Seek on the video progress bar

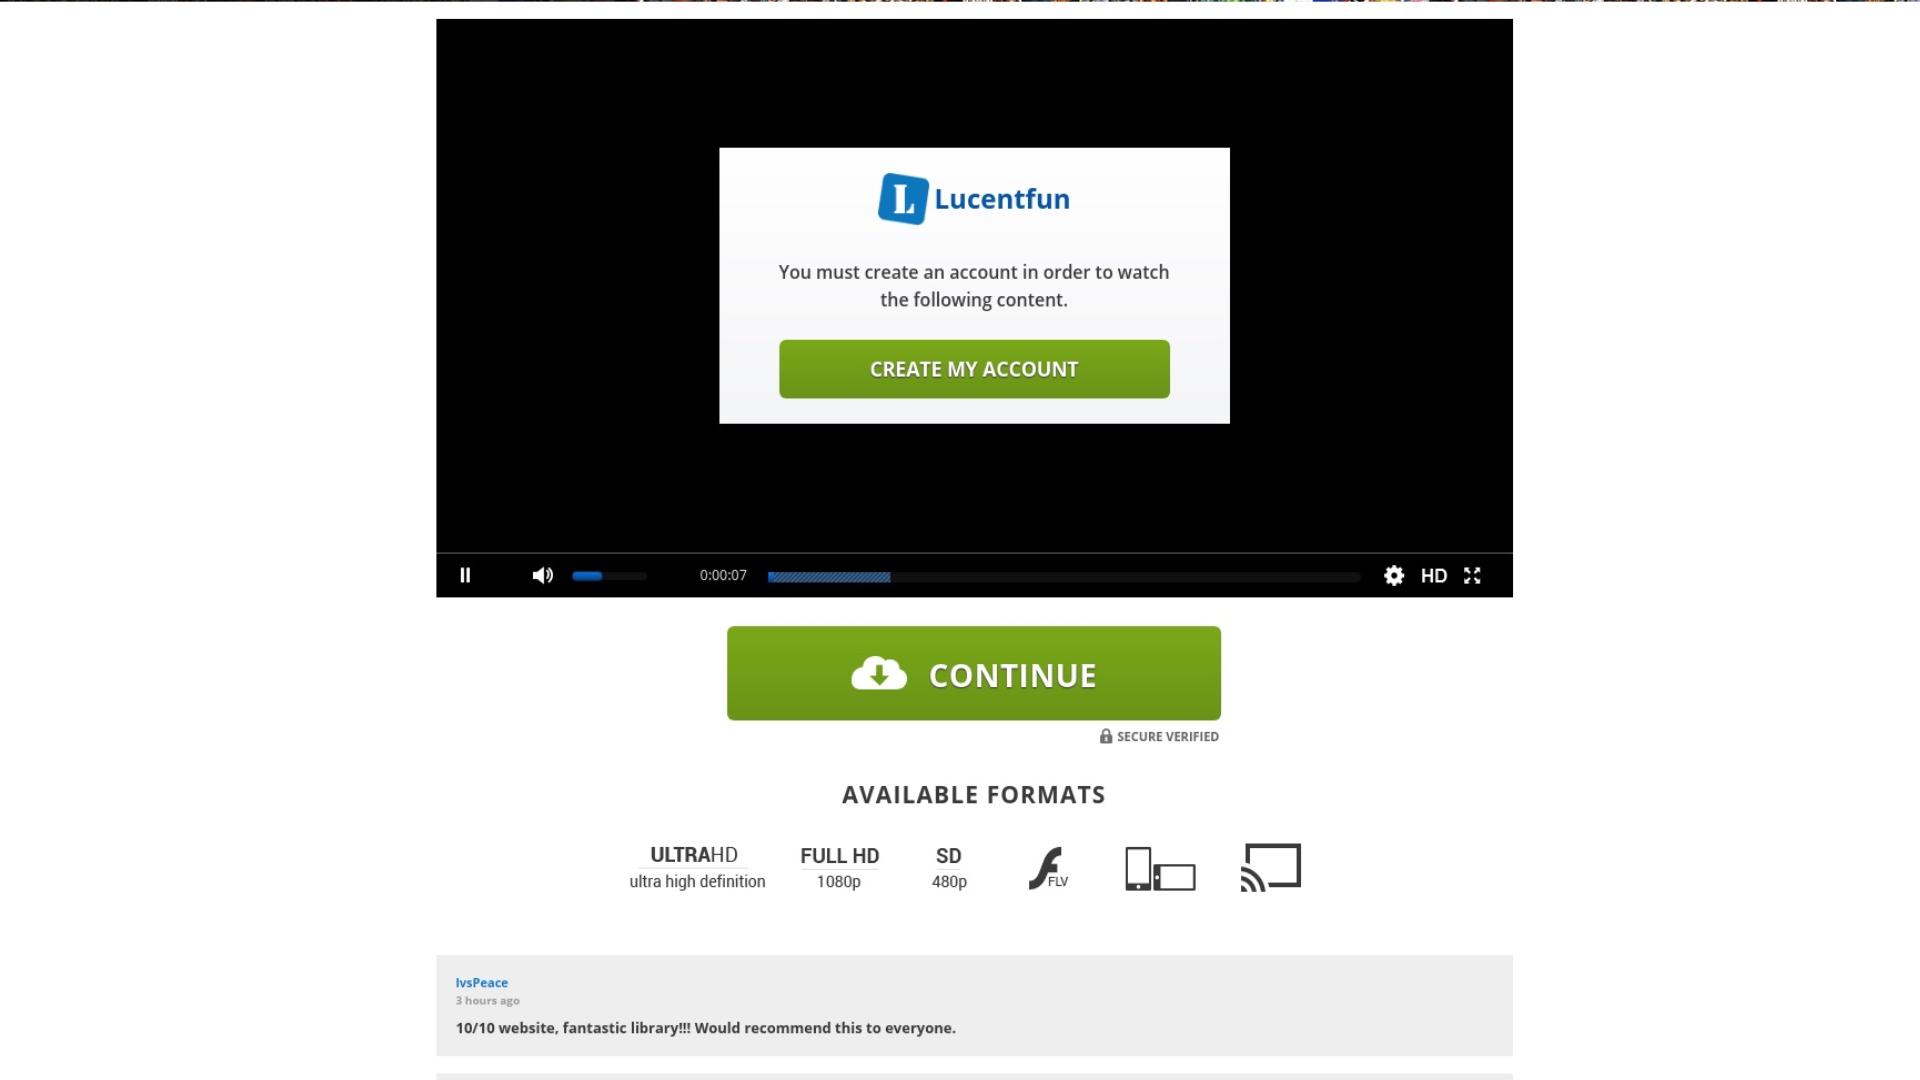[1064, 577]
